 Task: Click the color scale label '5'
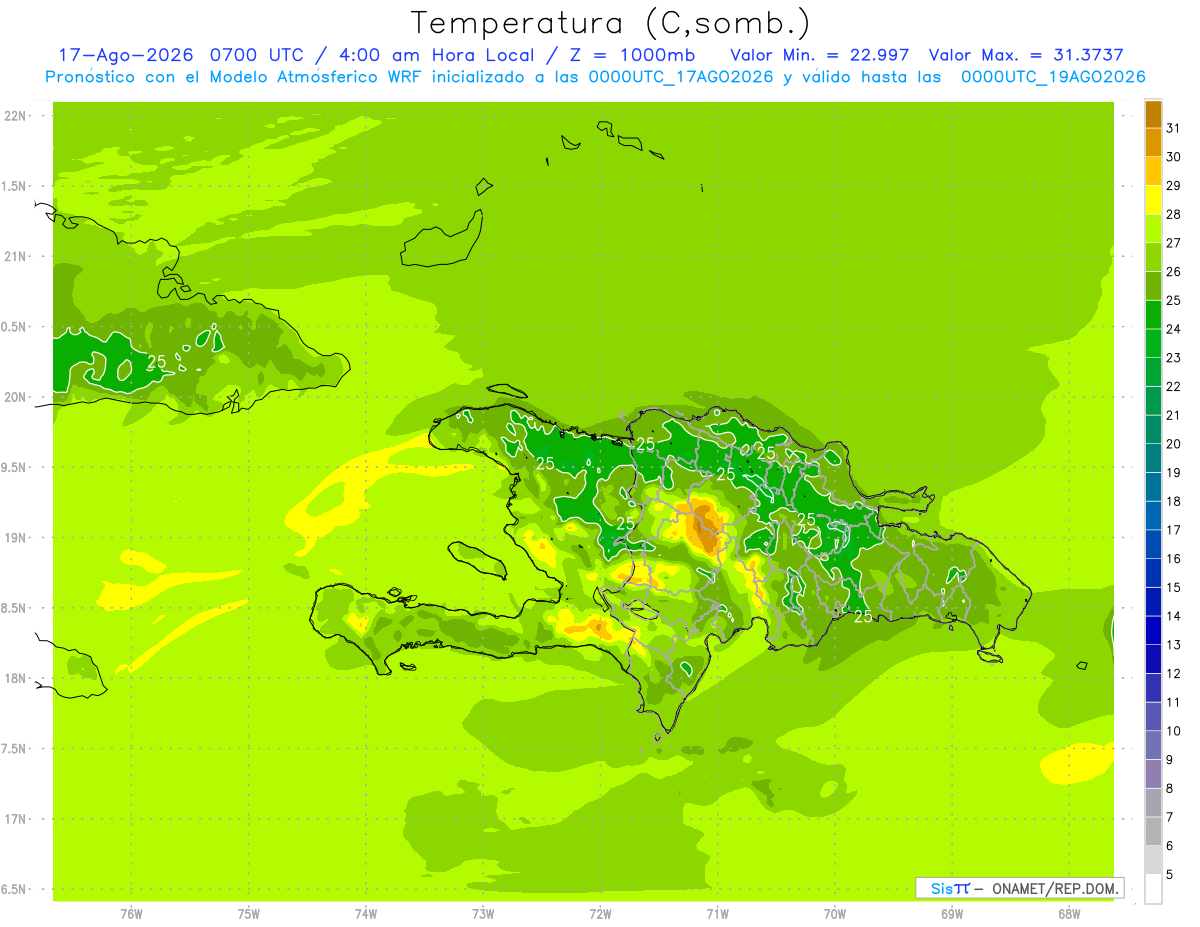click(x=1170, y=875)
